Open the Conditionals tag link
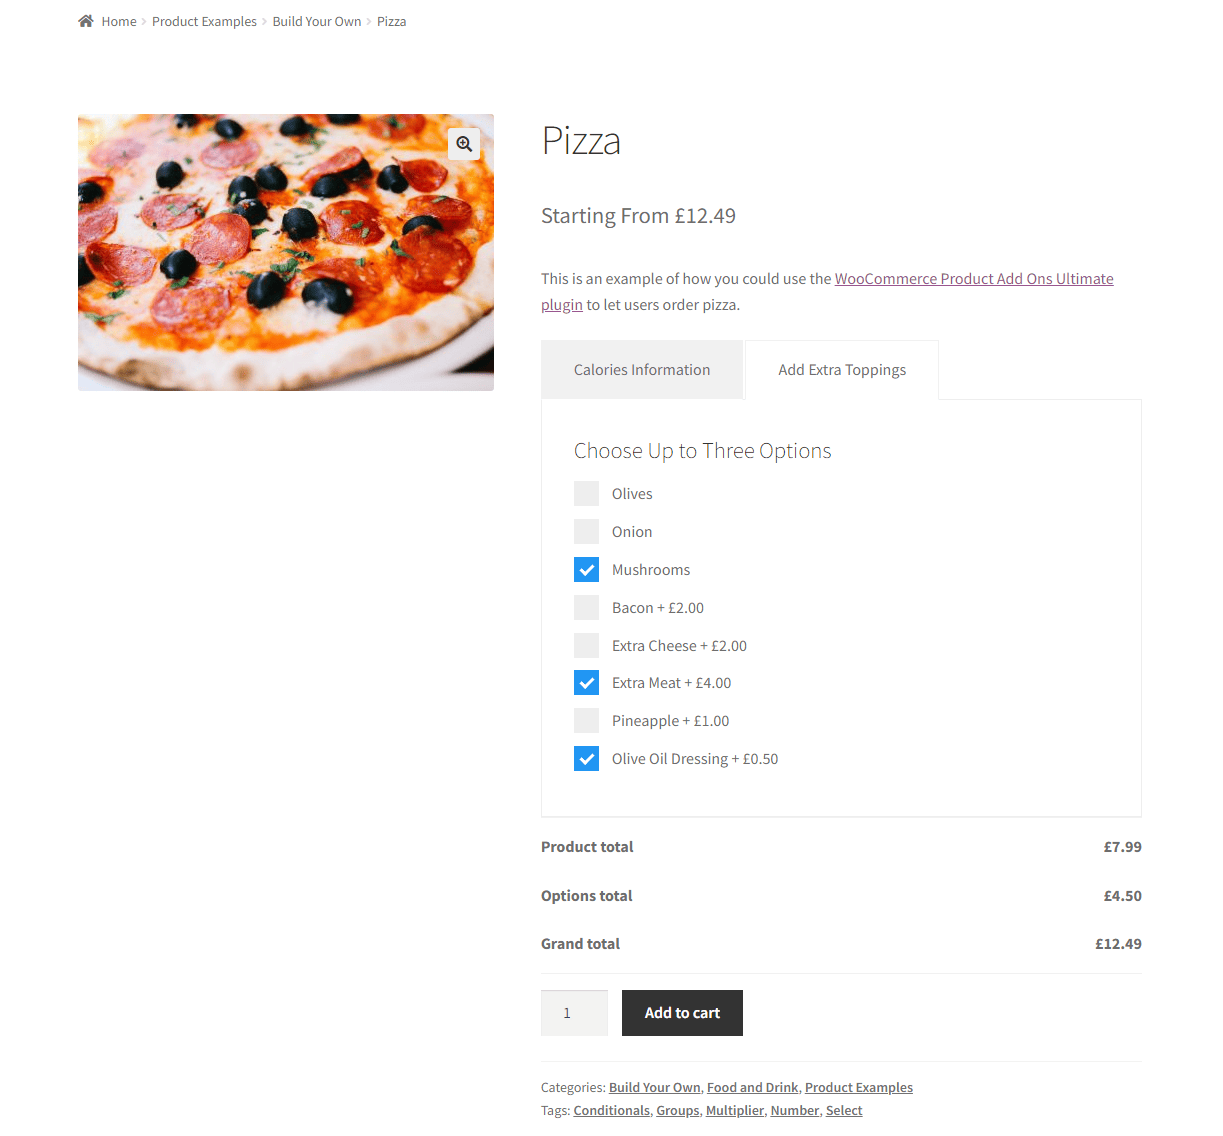This screenshot has height=1136, width=1223. [x=612, y=1111]
